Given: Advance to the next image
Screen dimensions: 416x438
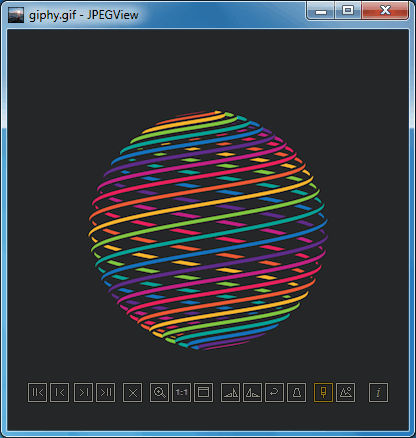Looking at the screenshot, I should 83,392.
